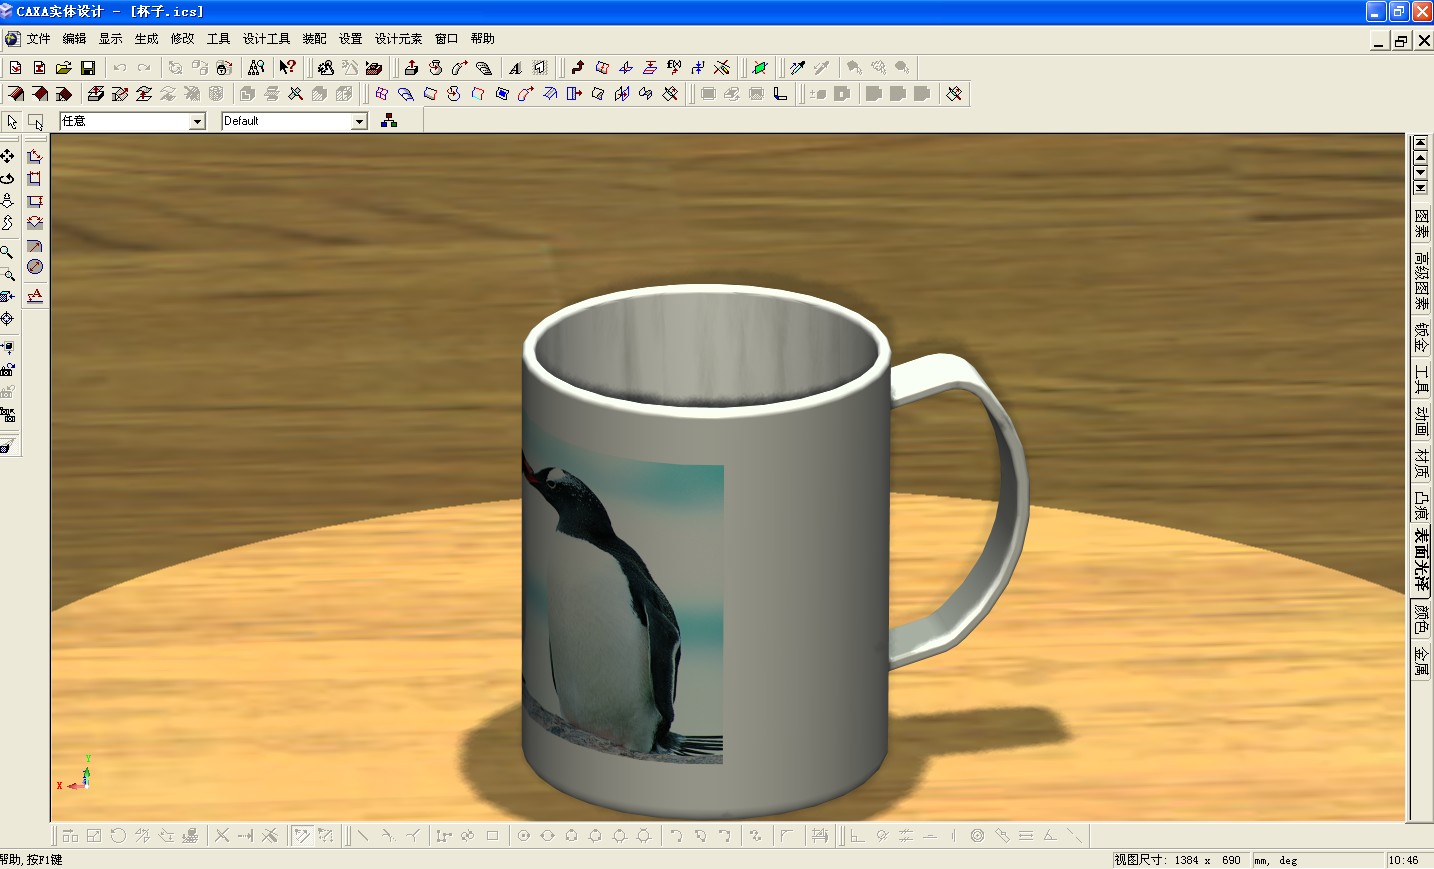This screenshot has width=1434, height=869.
Task: Restore the inner document window
Action: tap(1401, 40)
